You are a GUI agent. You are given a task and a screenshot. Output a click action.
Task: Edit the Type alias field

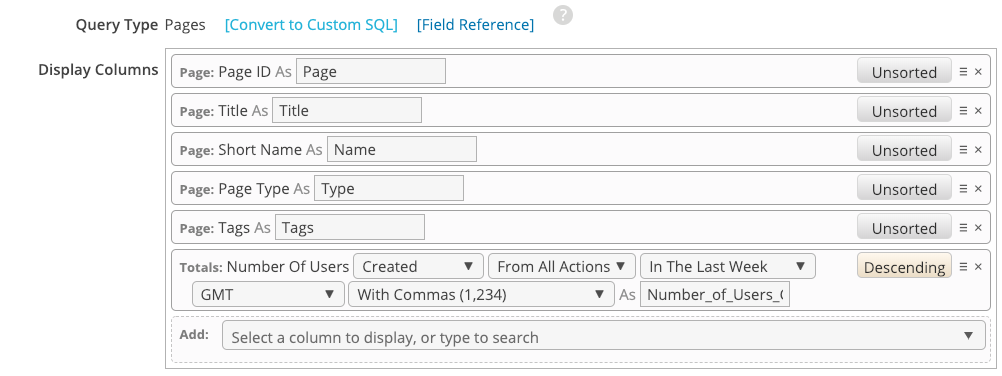point(389,189)
